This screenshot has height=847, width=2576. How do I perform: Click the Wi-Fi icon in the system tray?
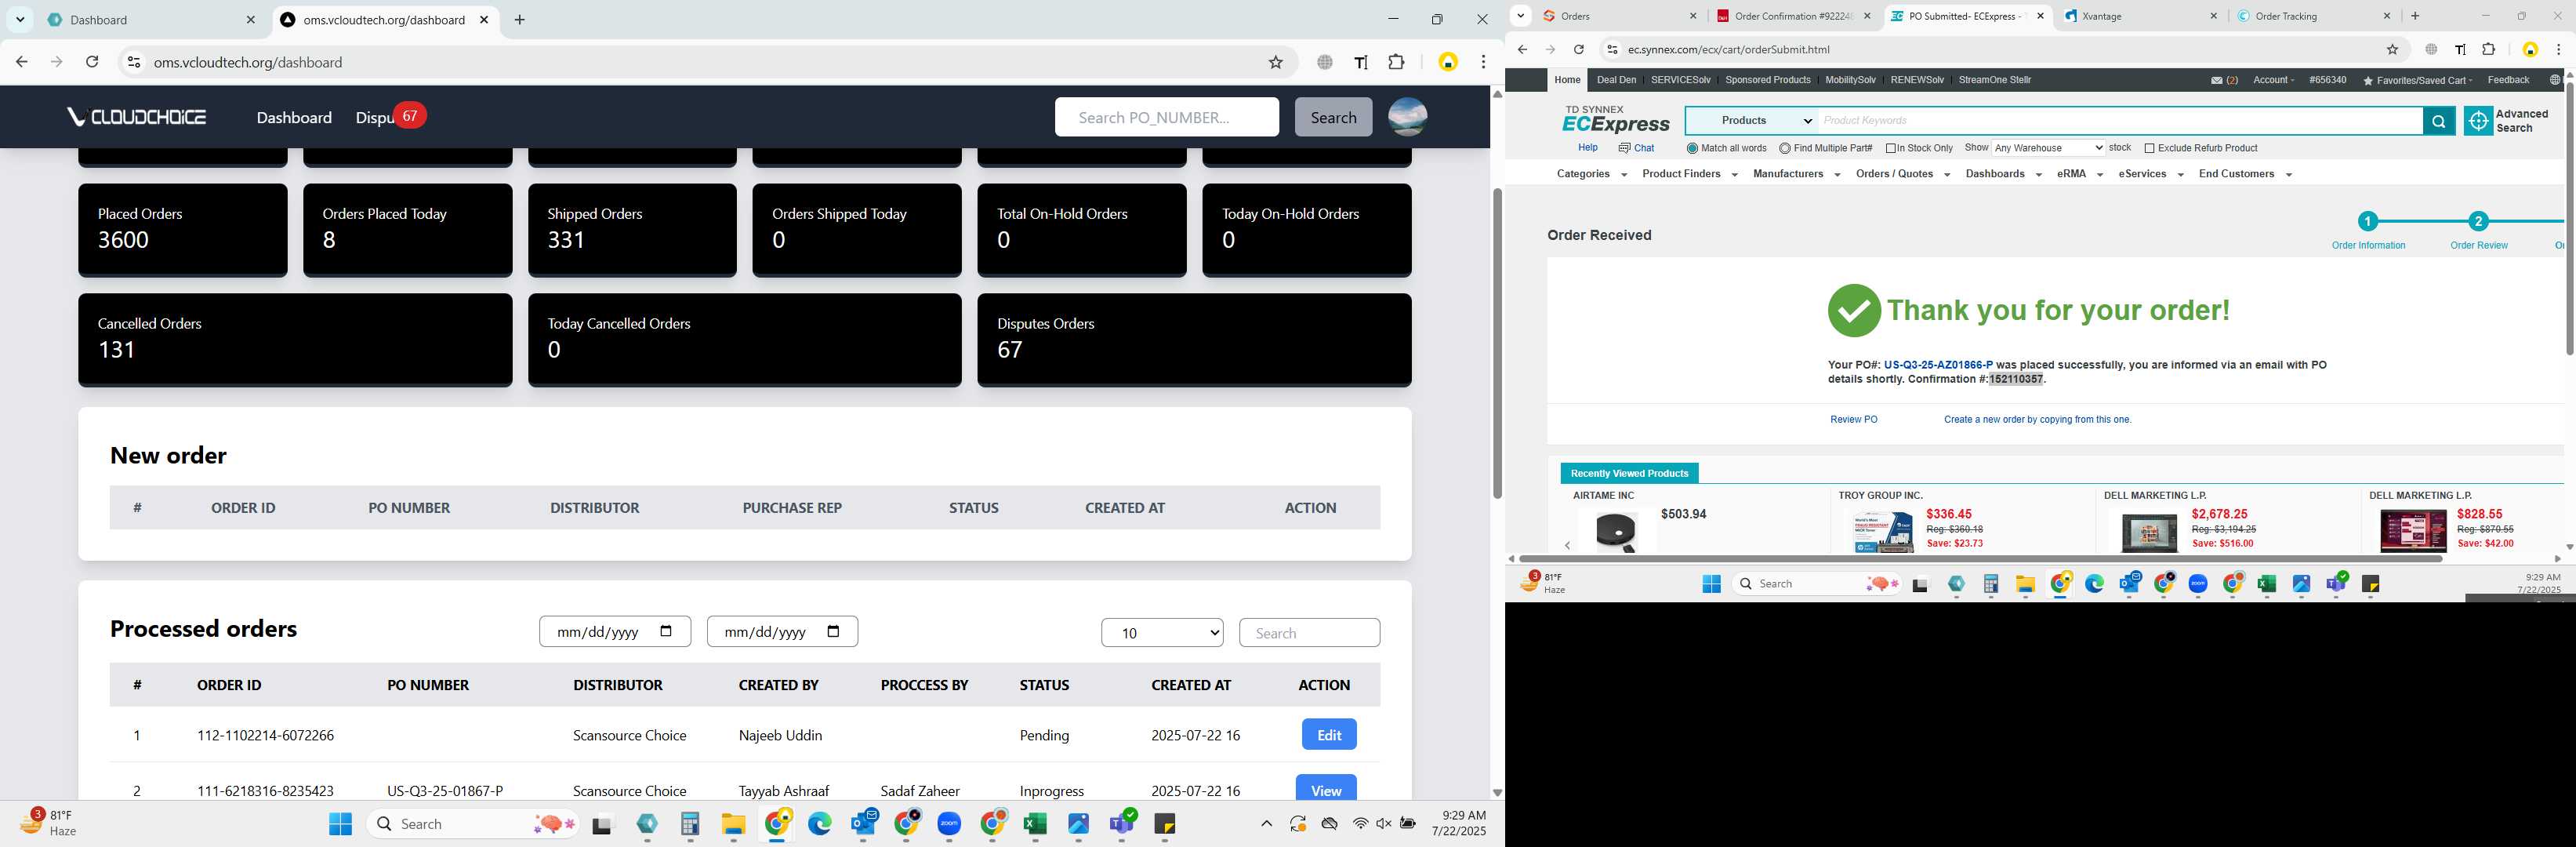(x=1360, y=824)
